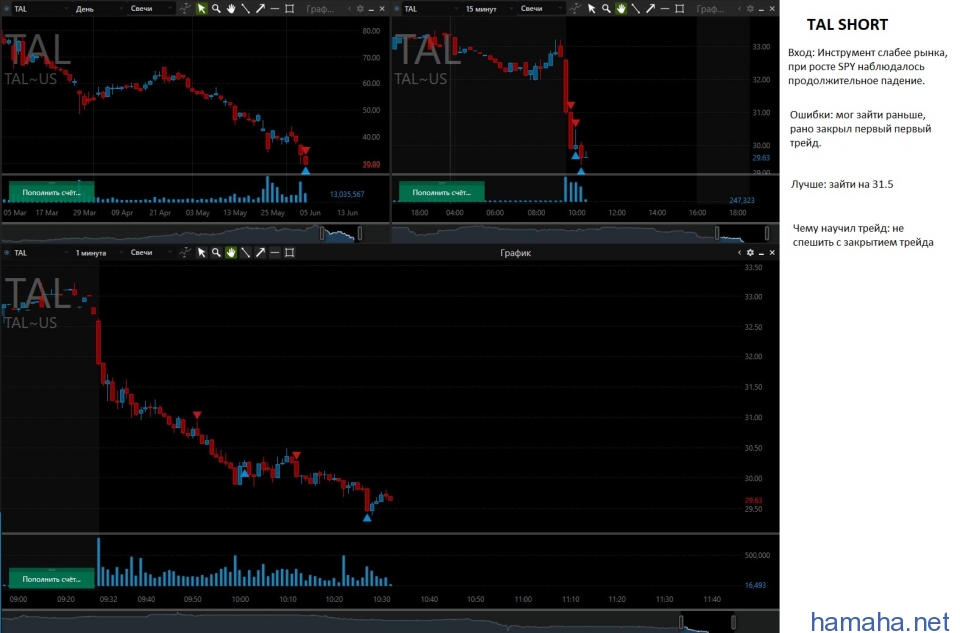
Task: Click the TAL SHORT heading in the notes
Action: pyautogui.click(x=847, y=24)
